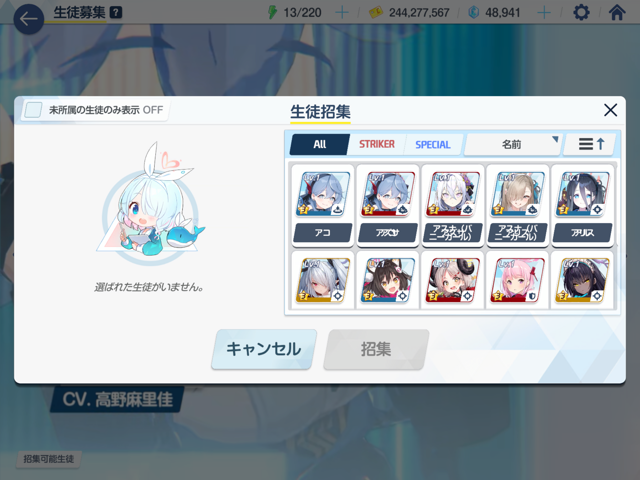Open the settings gear icon
Viewport: 640px width, 480px height.
pos(581,13)
